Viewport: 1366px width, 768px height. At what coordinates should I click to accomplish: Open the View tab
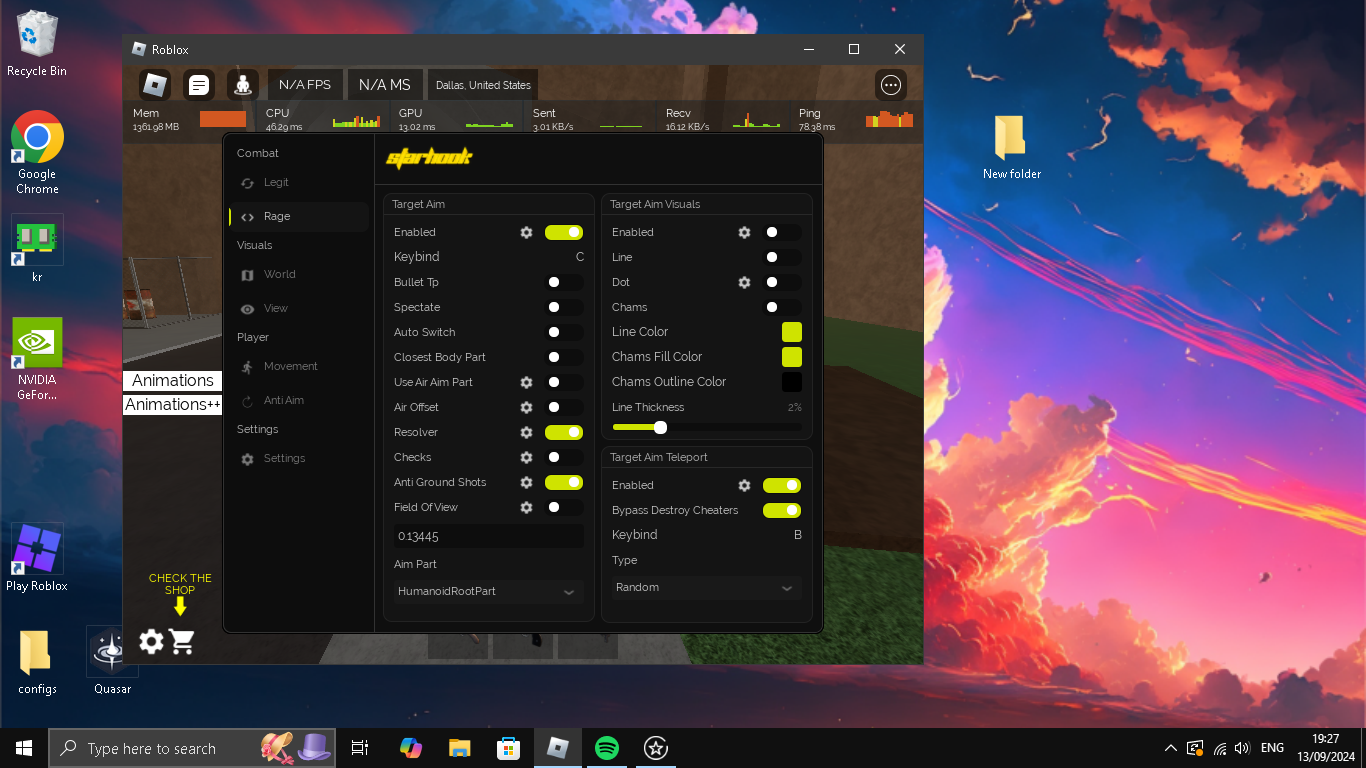[x=298, y=309]
